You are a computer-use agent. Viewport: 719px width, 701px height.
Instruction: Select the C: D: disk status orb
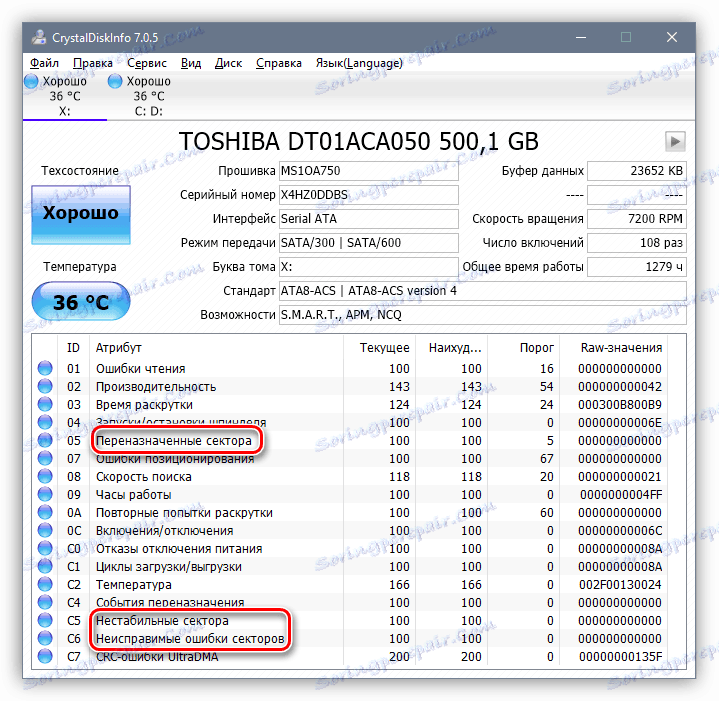[115, 81]
